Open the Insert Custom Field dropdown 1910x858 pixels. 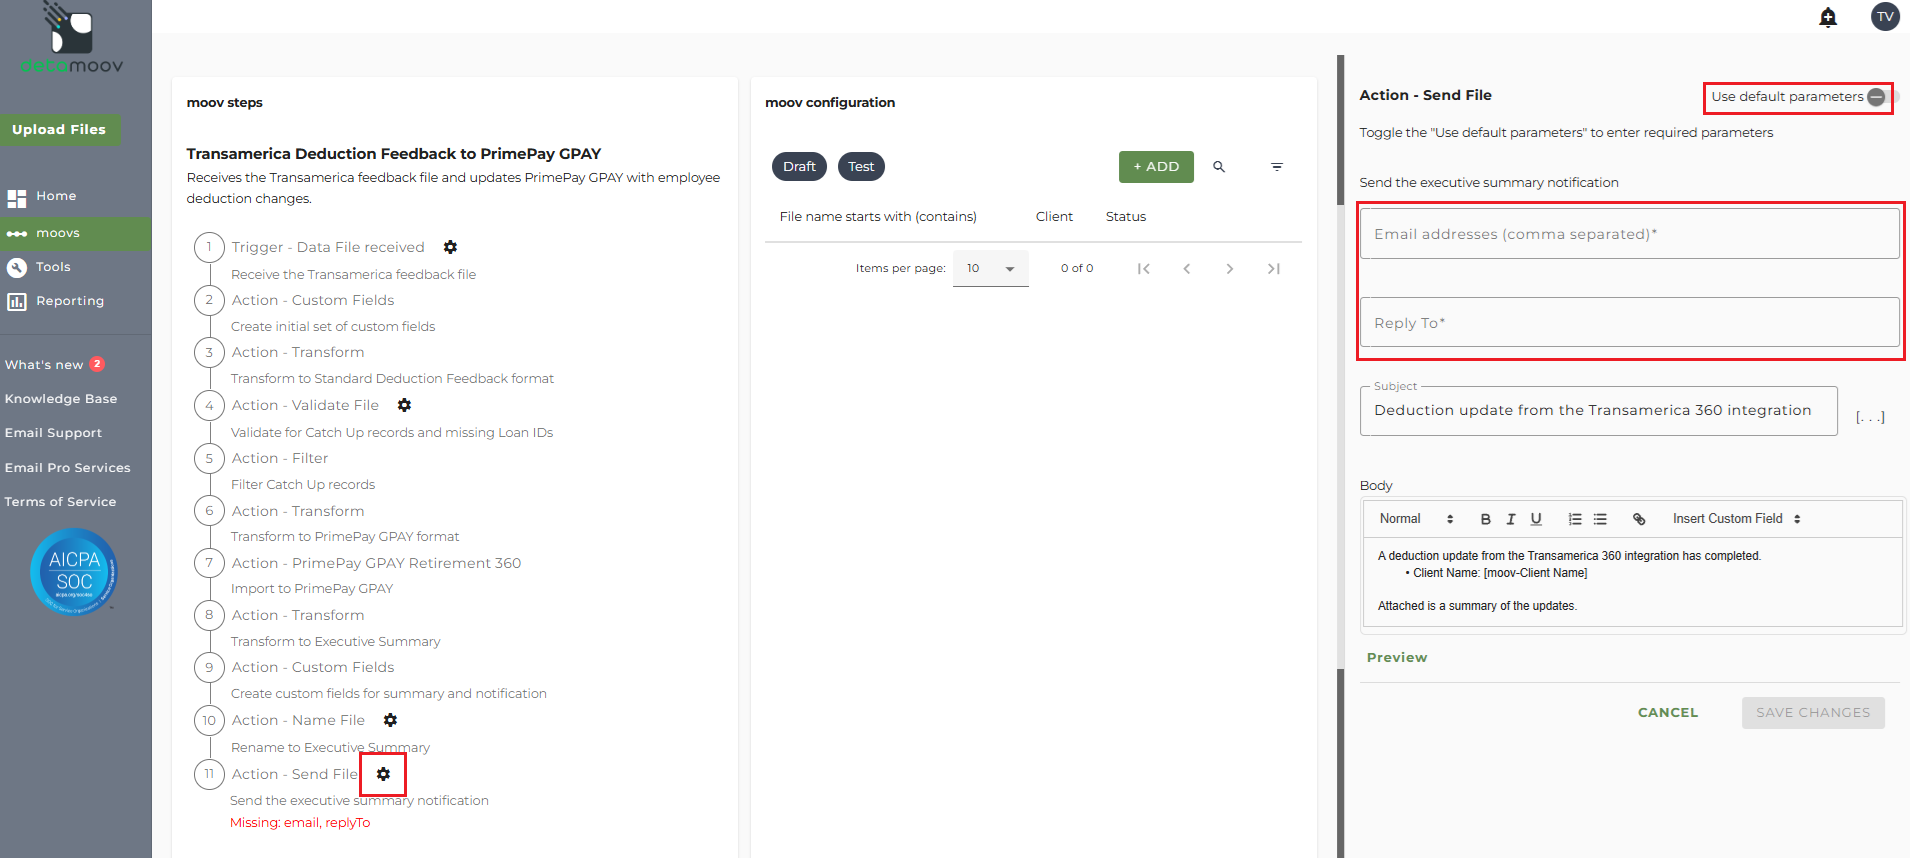click(x=1737, y=519)
